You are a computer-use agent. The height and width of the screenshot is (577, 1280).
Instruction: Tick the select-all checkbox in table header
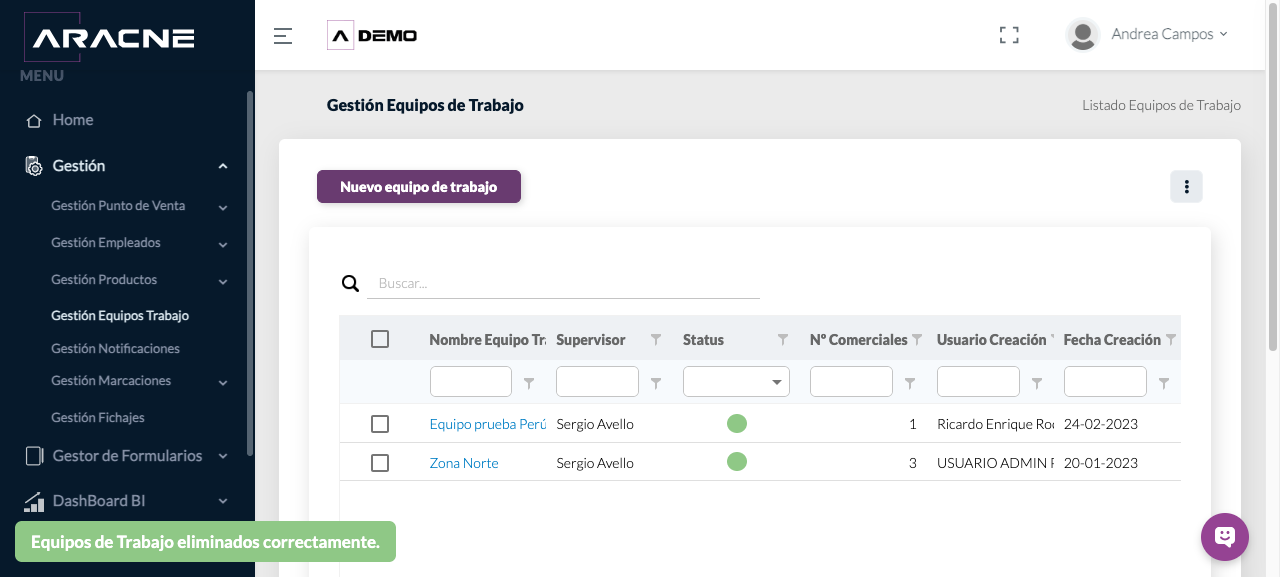(x=380, y=339)
